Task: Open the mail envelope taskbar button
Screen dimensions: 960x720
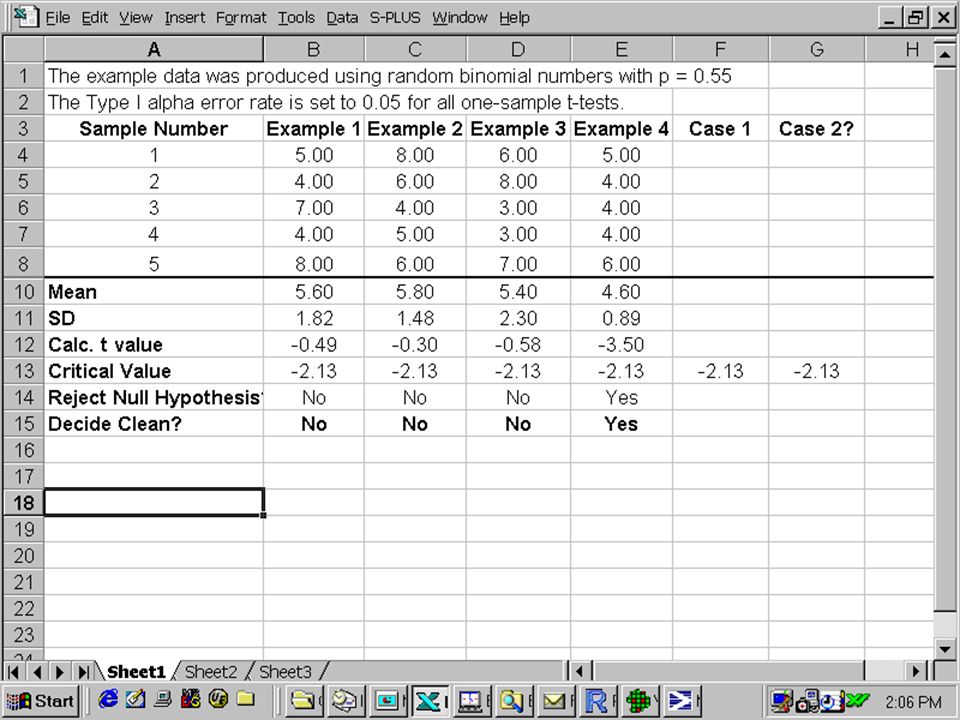Action: (x=557, y=700)
